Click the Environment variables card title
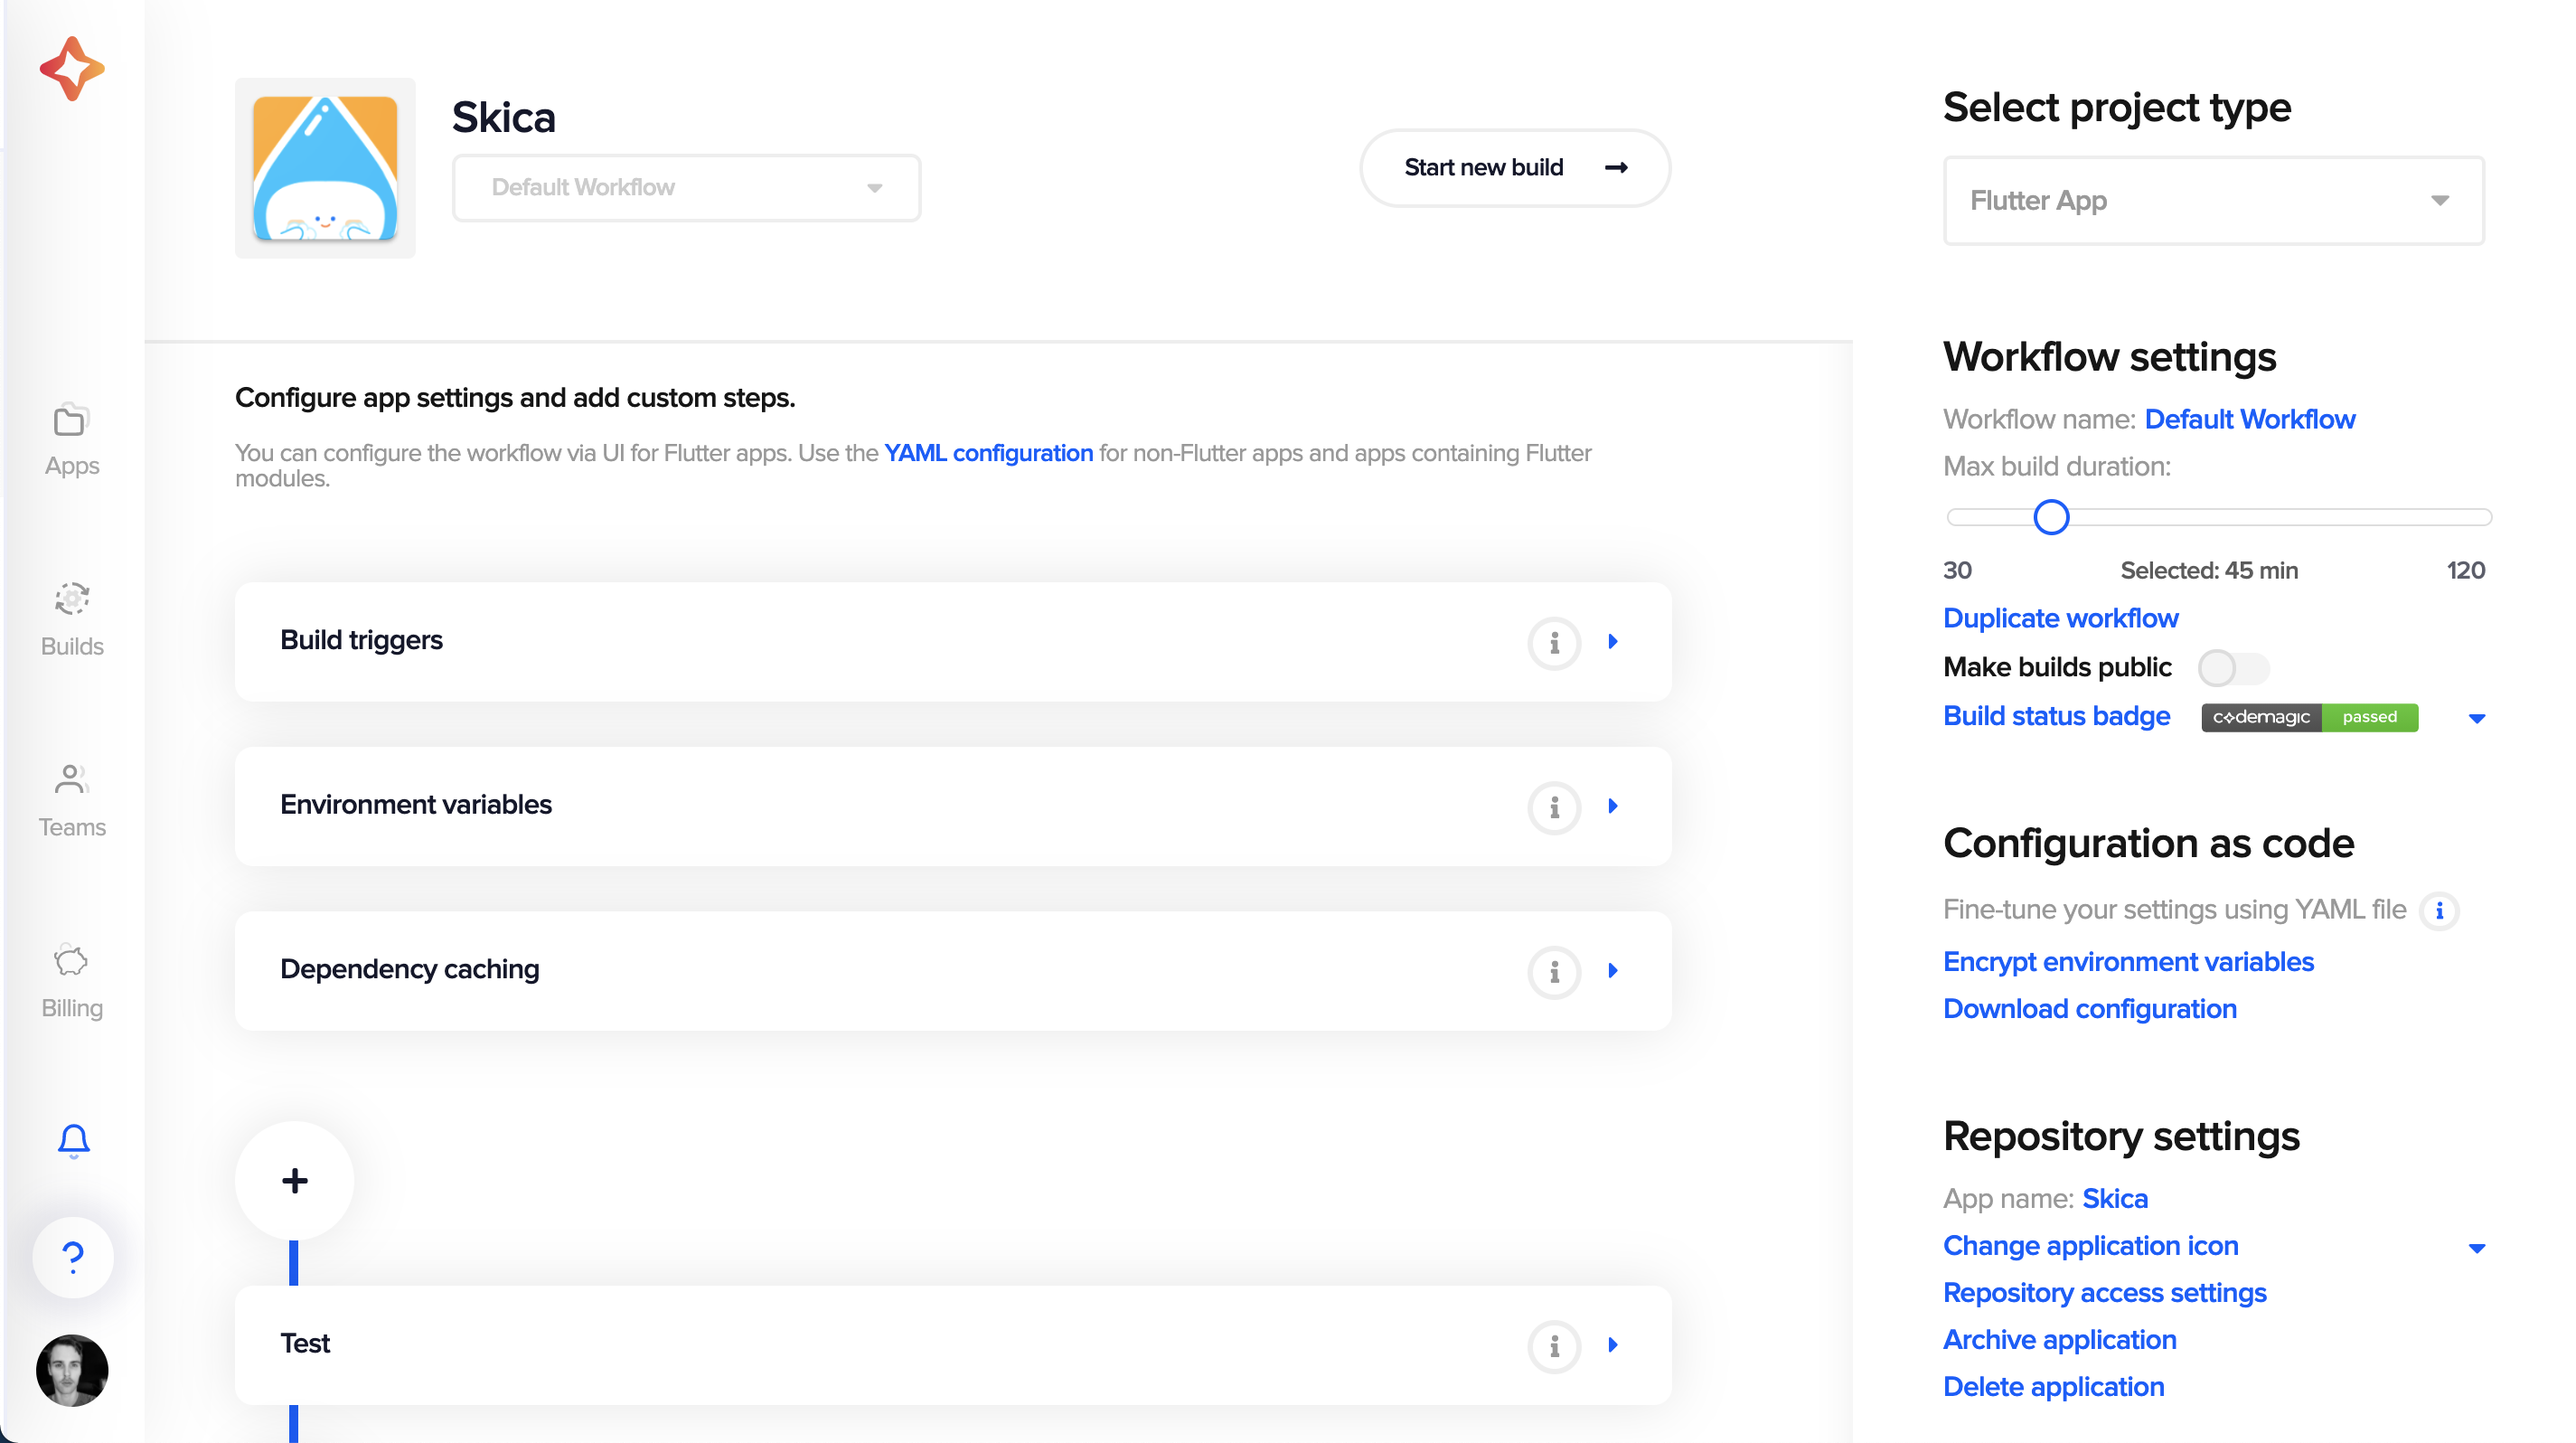The height and width of the screenshot is (1443, 2576). [x=416, y=805]
